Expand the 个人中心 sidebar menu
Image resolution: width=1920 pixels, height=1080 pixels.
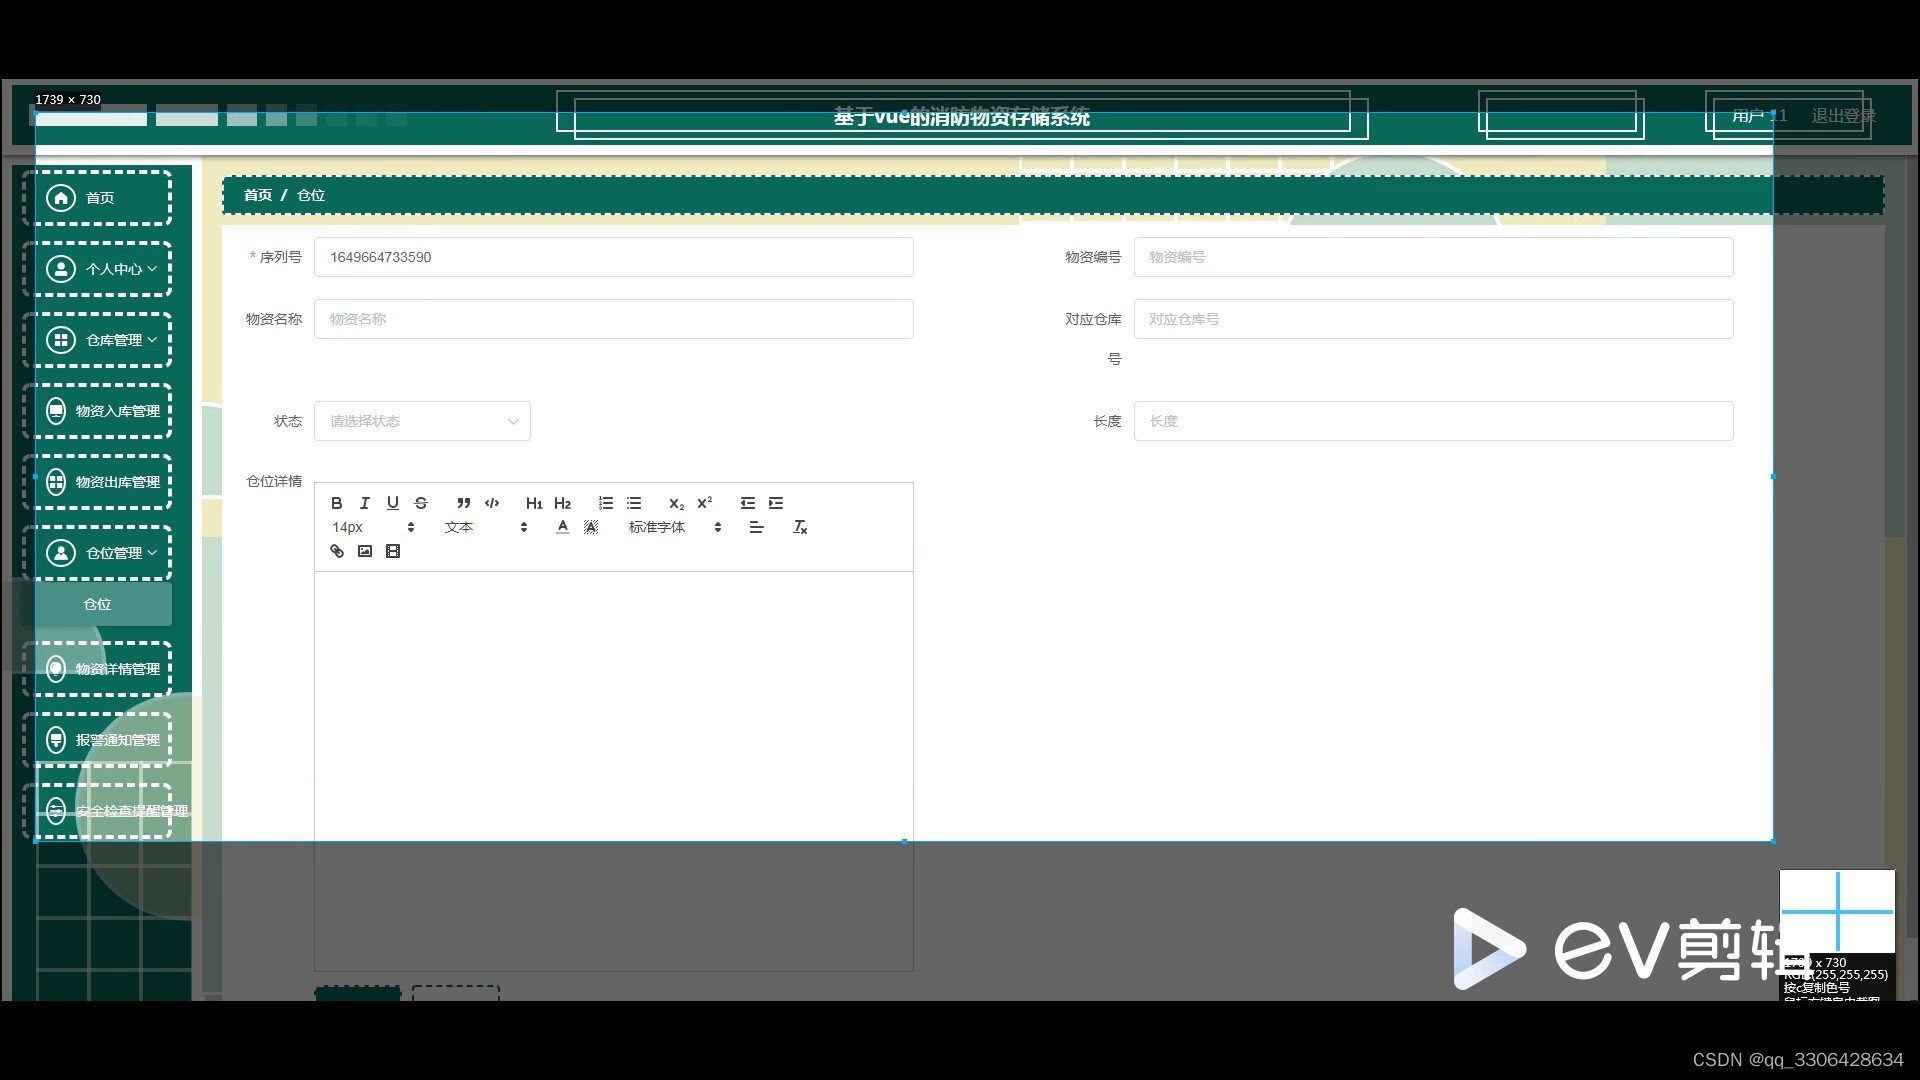98,269
